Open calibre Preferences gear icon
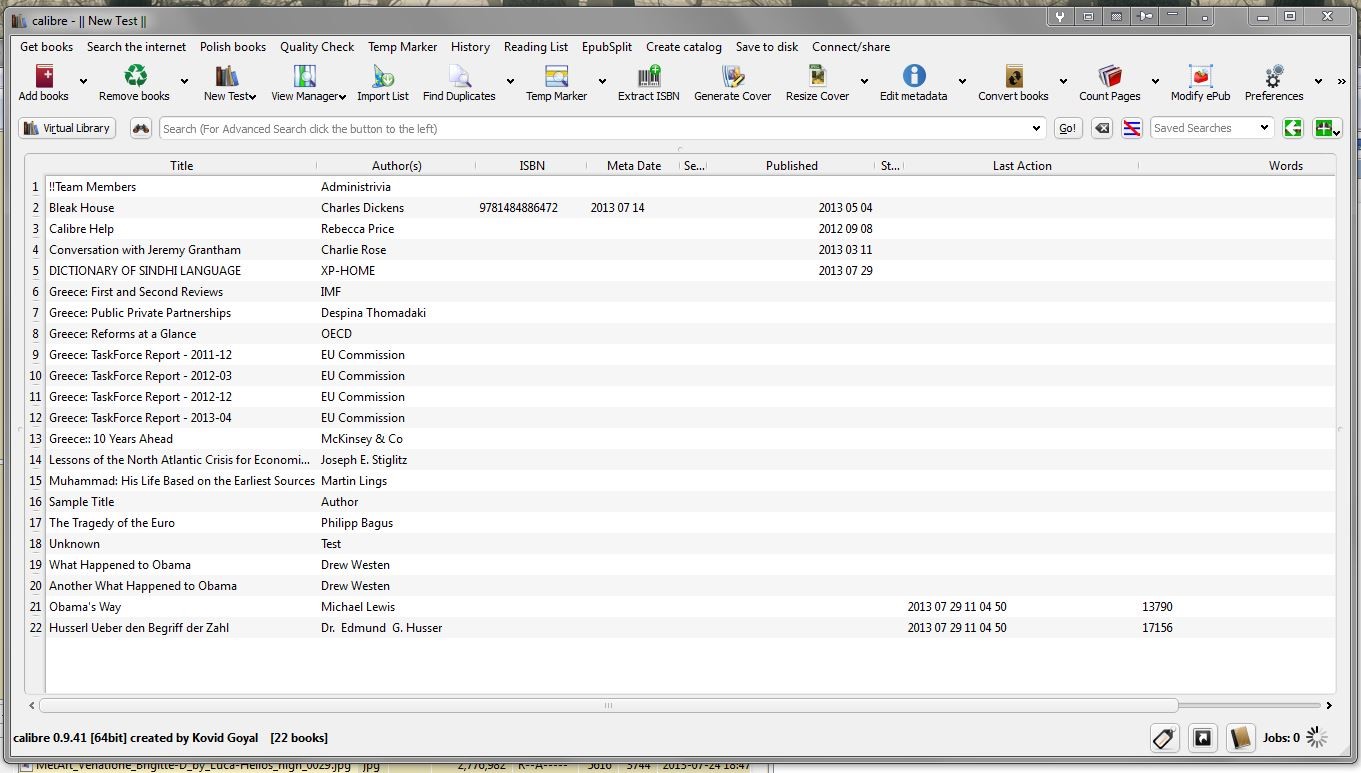The image size is (1361, 773). (x=1274, y=76)
